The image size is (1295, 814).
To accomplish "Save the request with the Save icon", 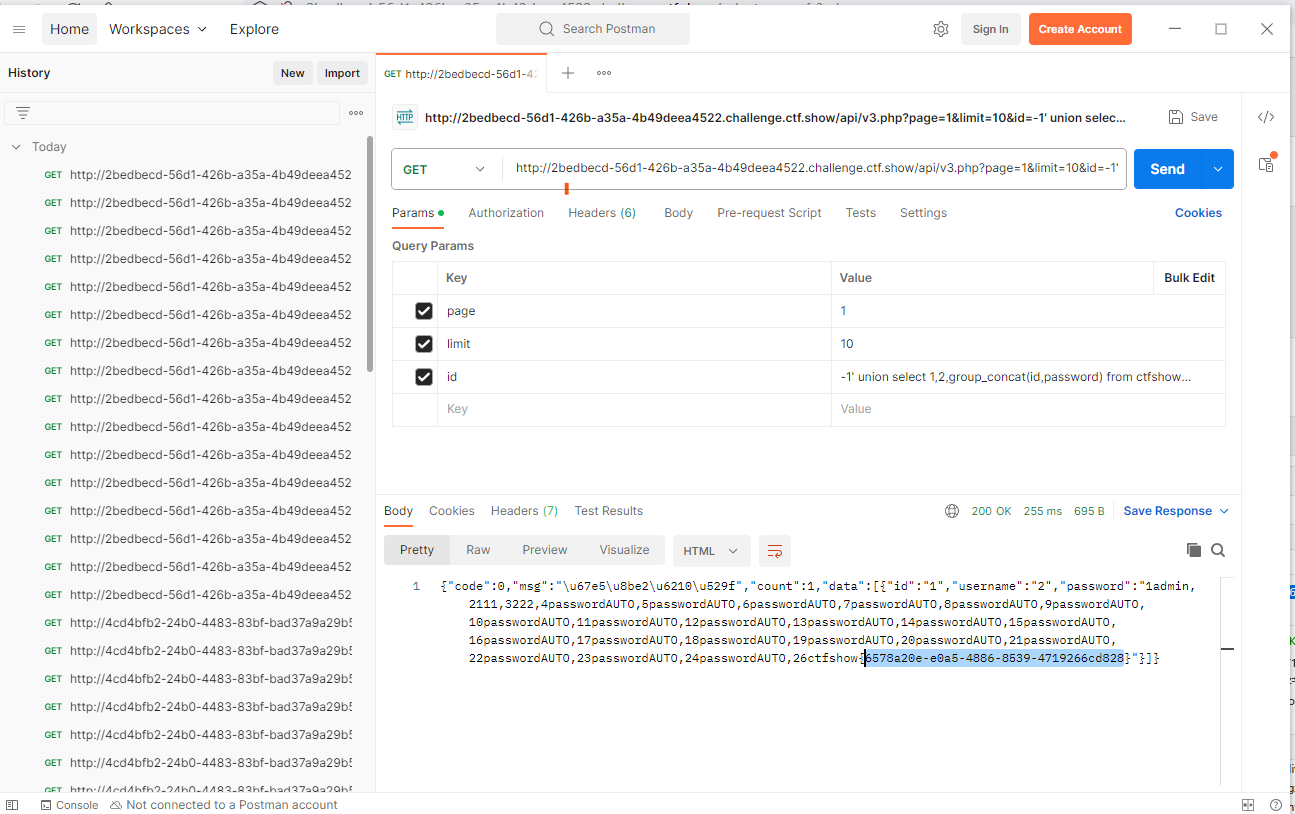I will [x=1193, y=117].
